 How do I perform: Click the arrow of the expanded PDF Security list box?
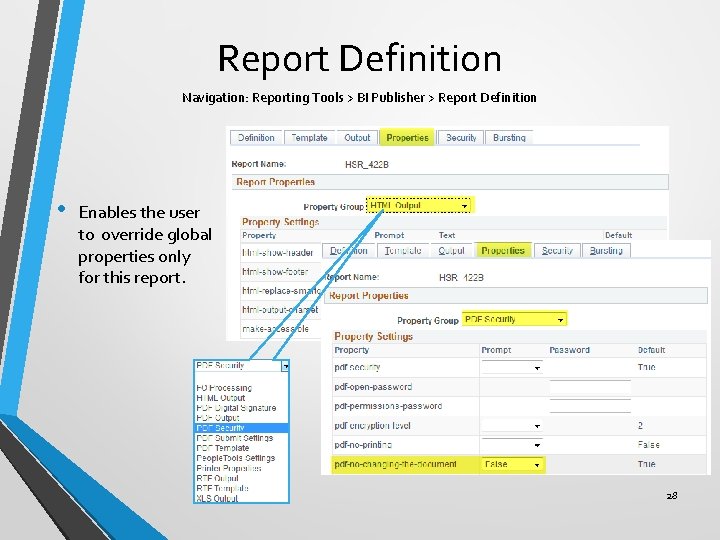click(x=286, y=366)
